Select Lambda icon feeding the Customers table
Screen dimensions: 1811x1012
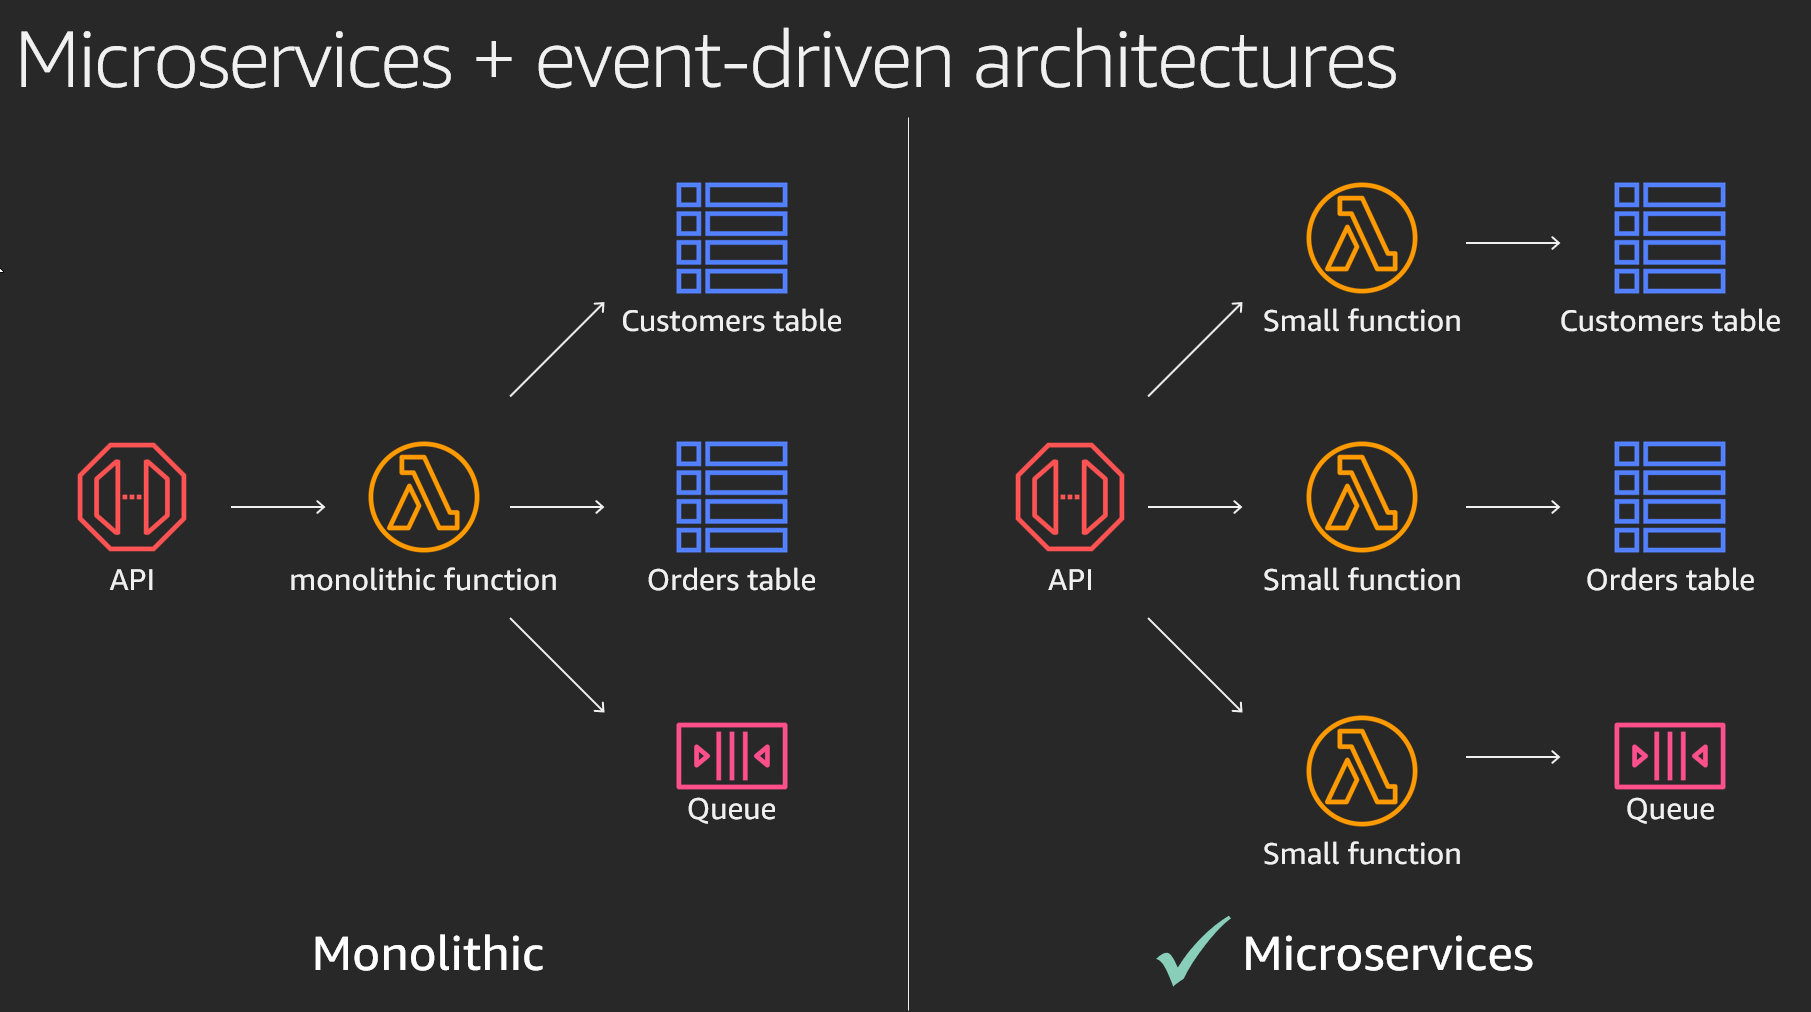pos(1362,238)
